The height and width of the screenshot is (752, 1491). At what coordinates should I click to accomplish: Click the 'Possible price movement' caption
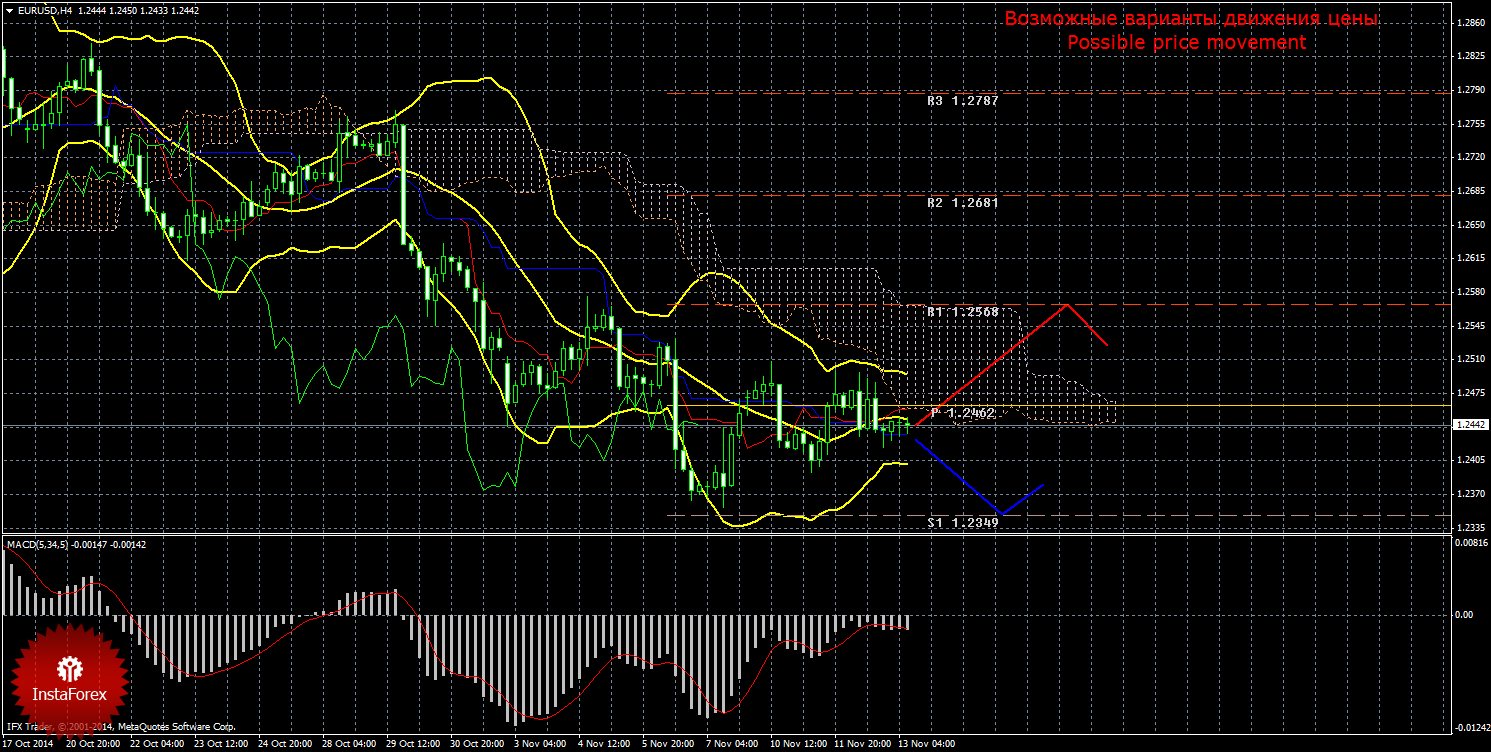(1186, 42)
